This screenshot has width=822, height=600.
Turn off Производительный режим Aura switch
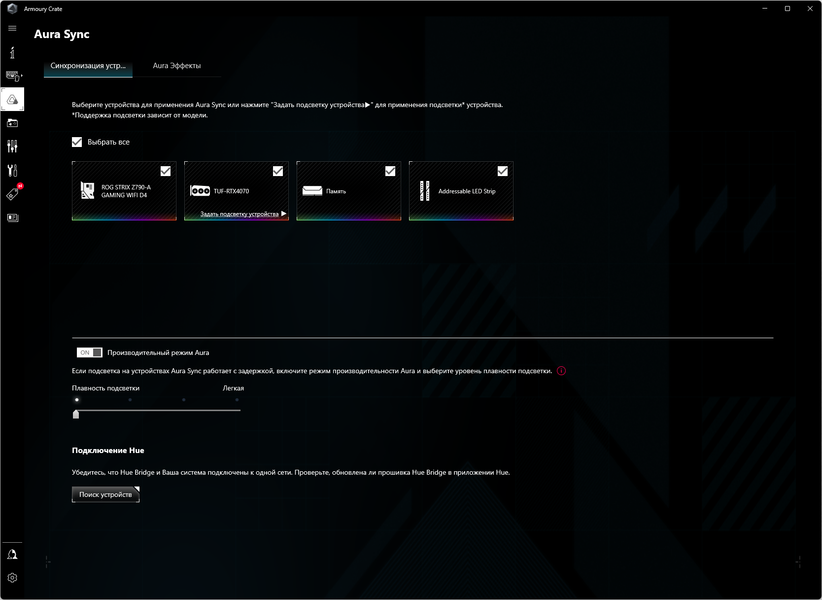[89, 353]
